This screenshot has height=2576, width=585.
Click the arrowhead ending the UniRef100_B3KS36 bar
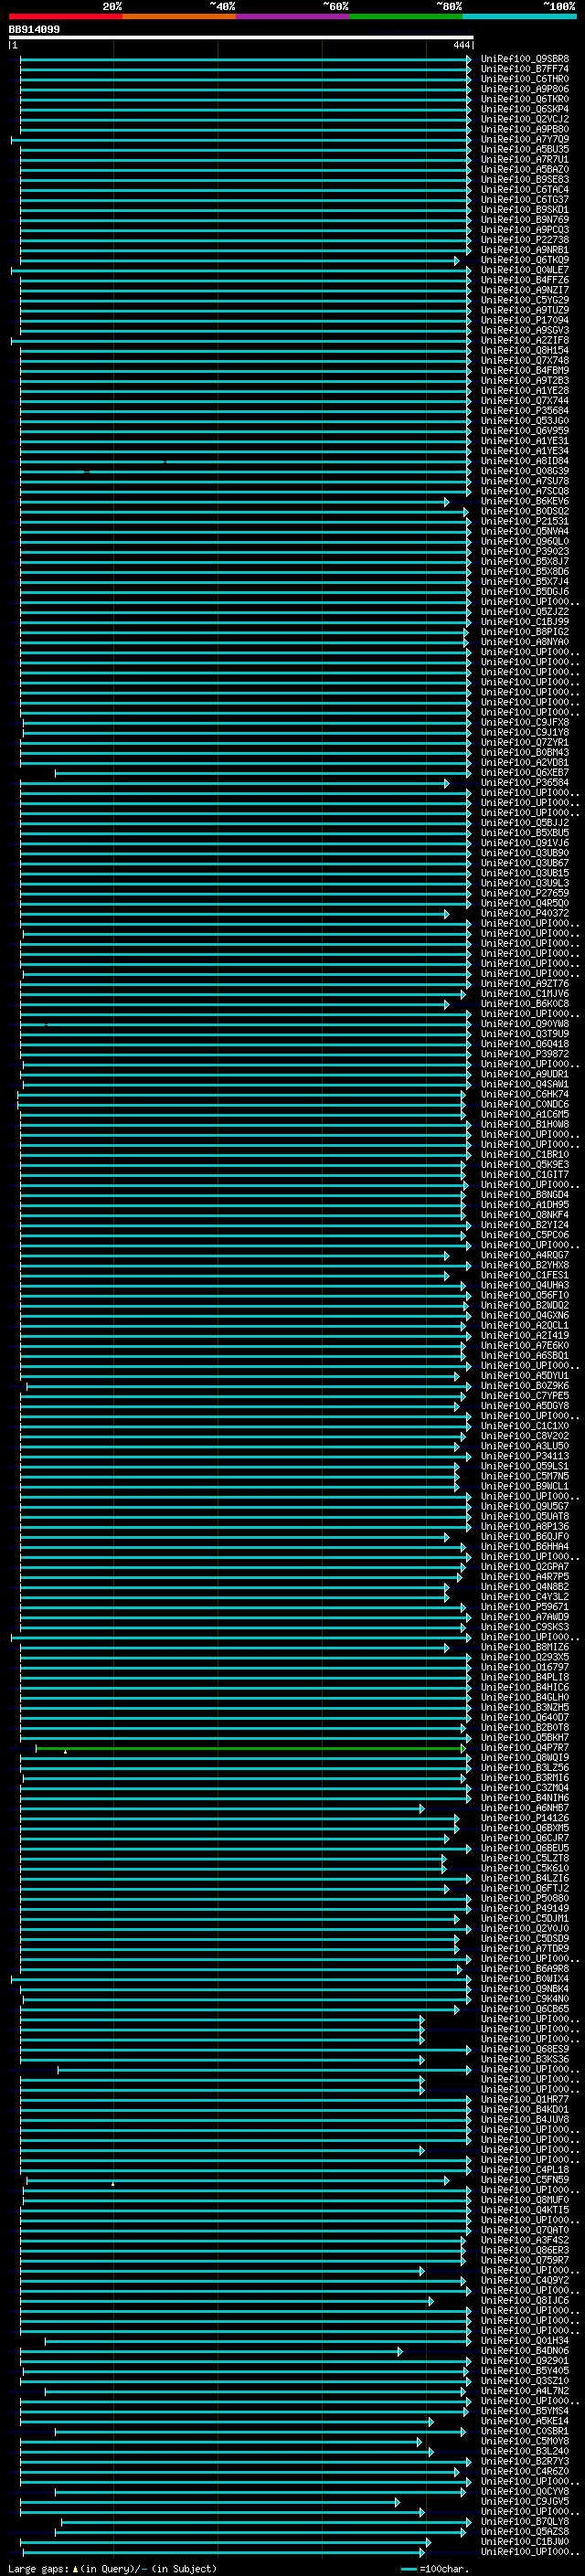click(x=421, y=2059)
